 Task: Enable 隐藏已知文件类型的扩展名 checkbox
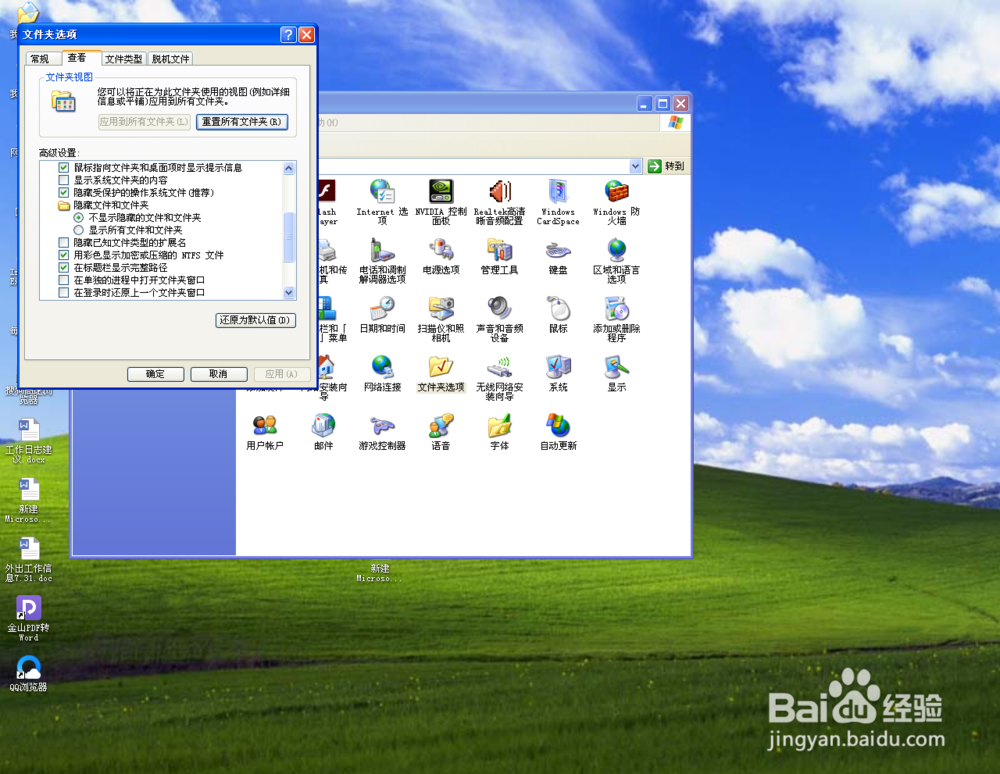[64, 242]
